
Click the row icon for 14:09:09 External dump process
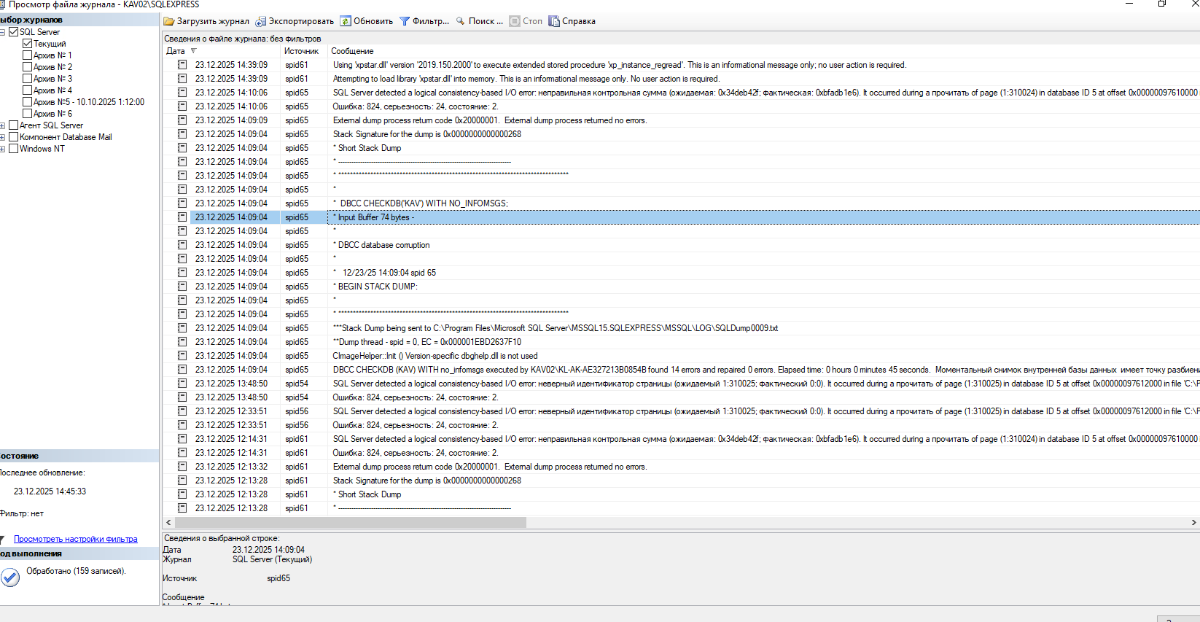(x=183, y=120)
